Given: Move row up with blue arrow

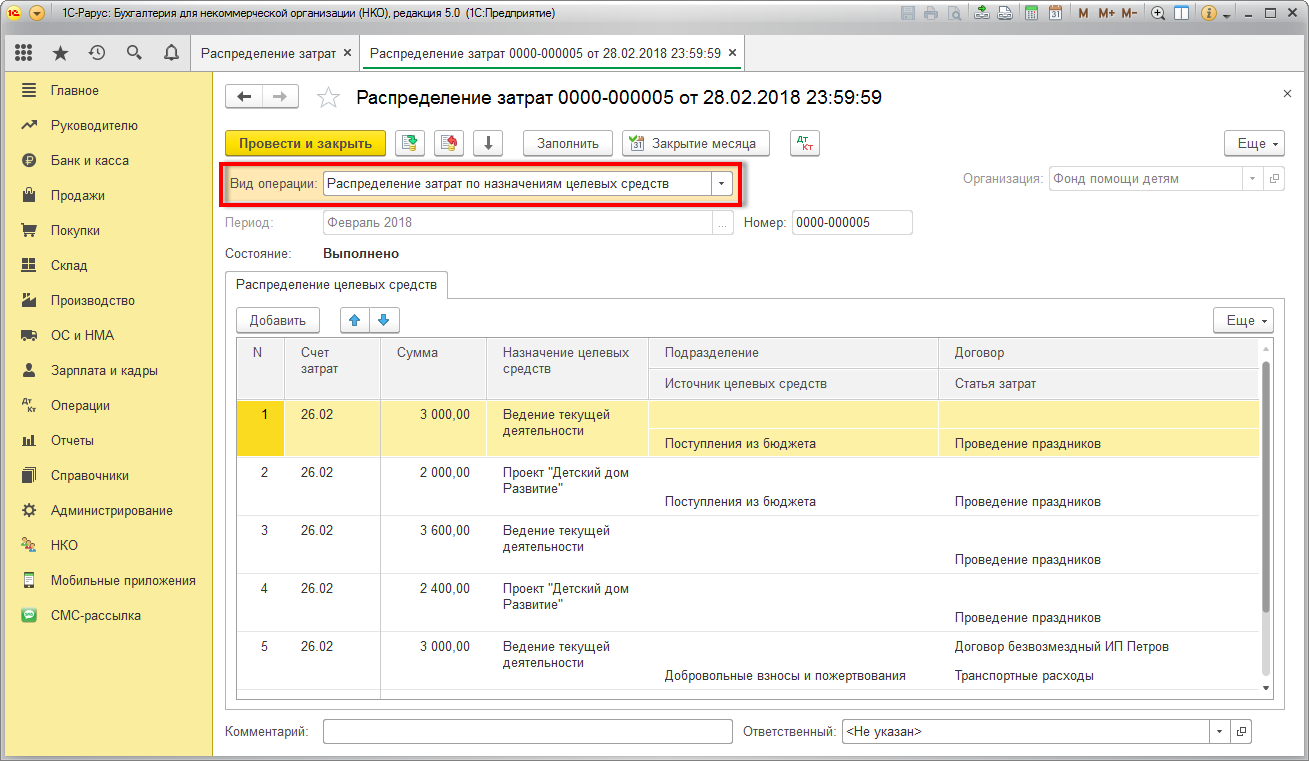Looking at the screenshot, I should point(354,320).
